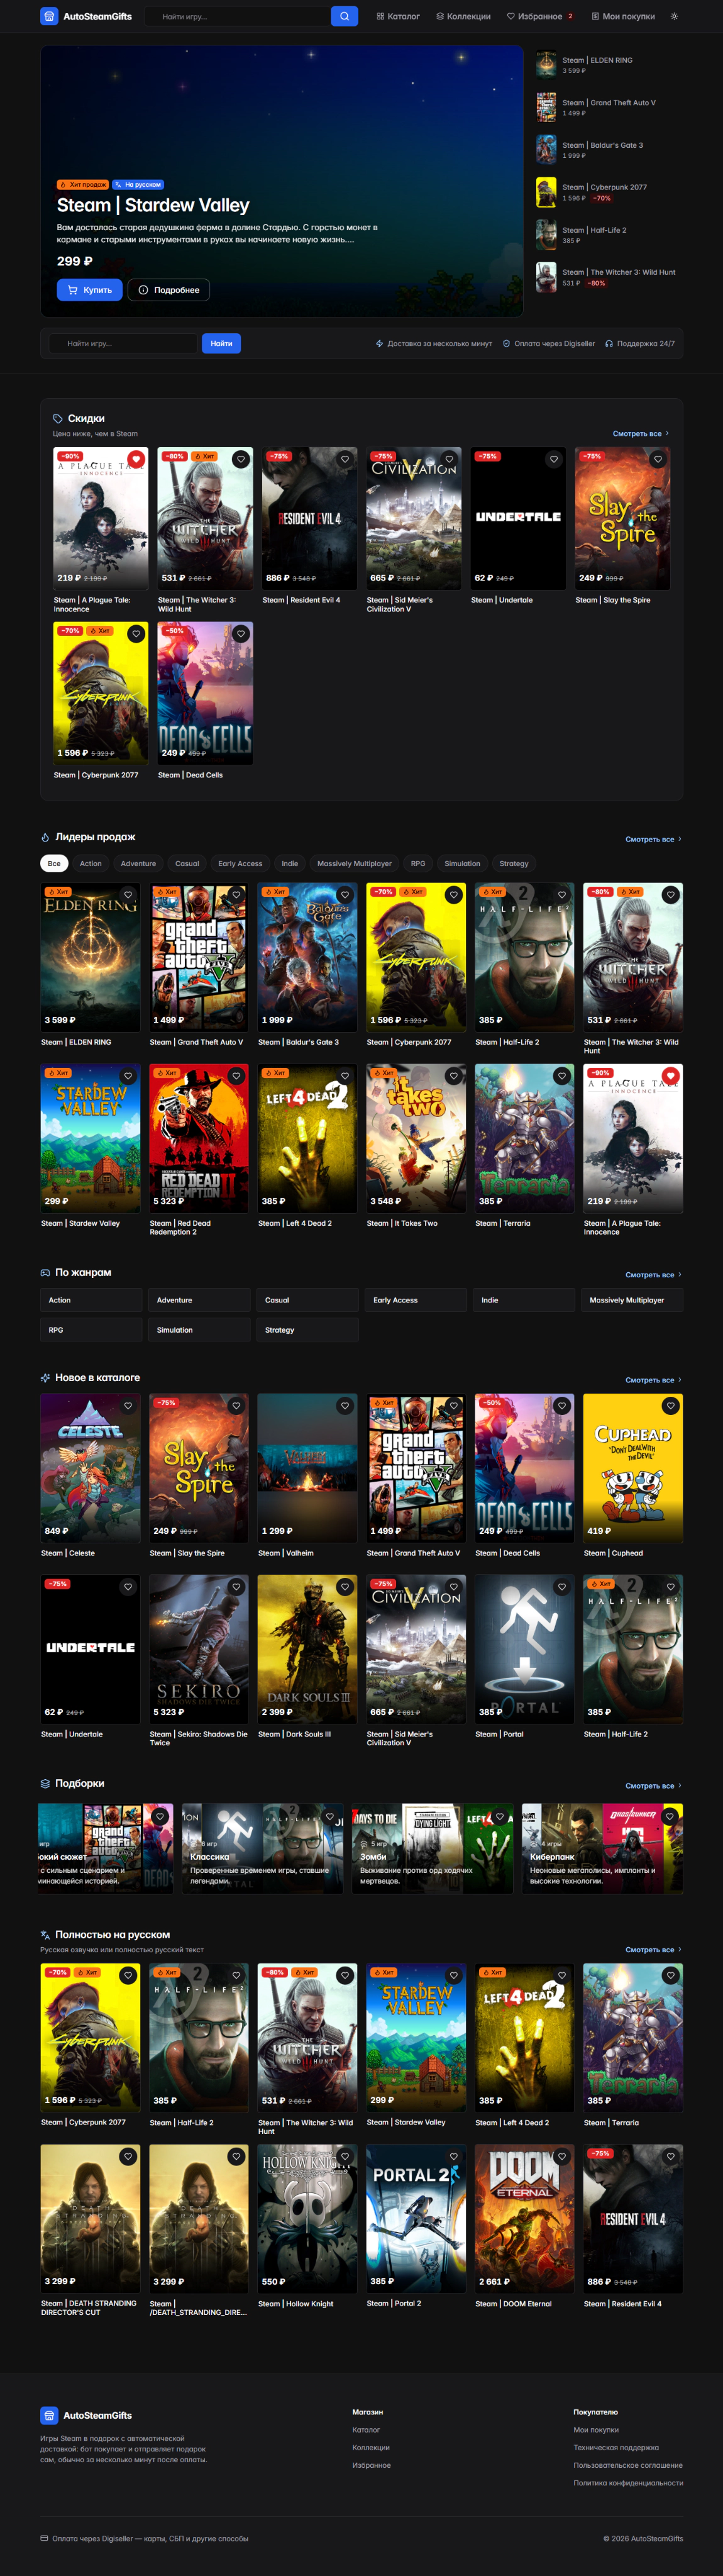Favorite Dark Souls III heart icon
This screenshot has width=723, height=2576.
[345, 1587]
